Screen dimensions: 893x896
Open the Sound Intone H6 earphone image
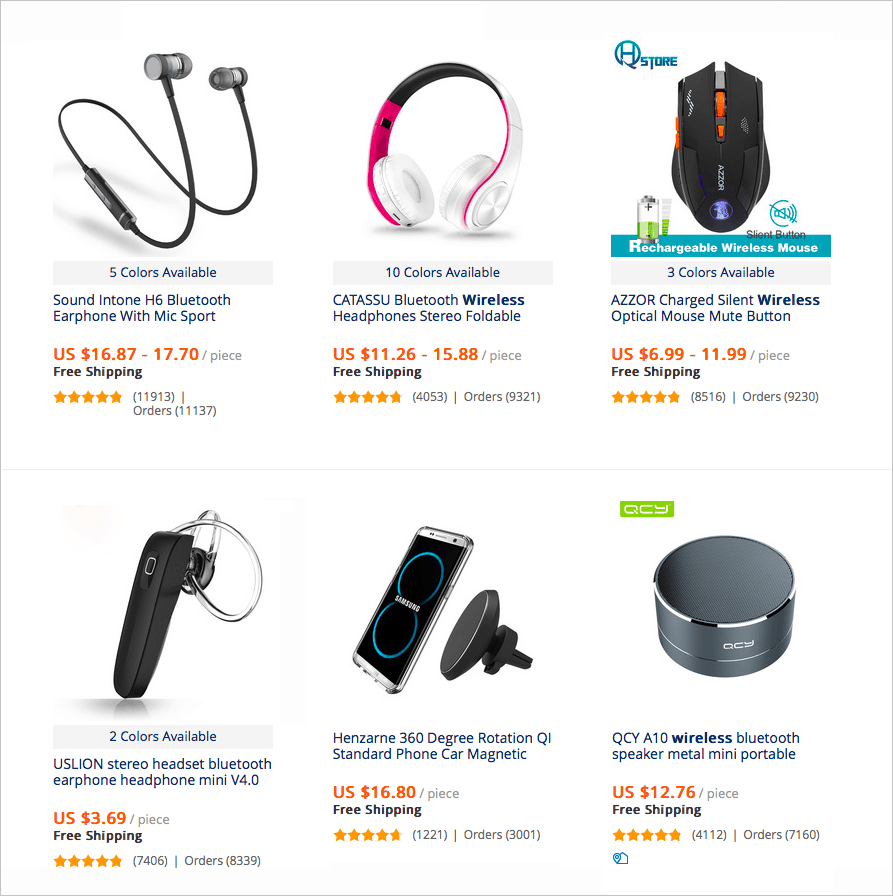tap(163, 150)
